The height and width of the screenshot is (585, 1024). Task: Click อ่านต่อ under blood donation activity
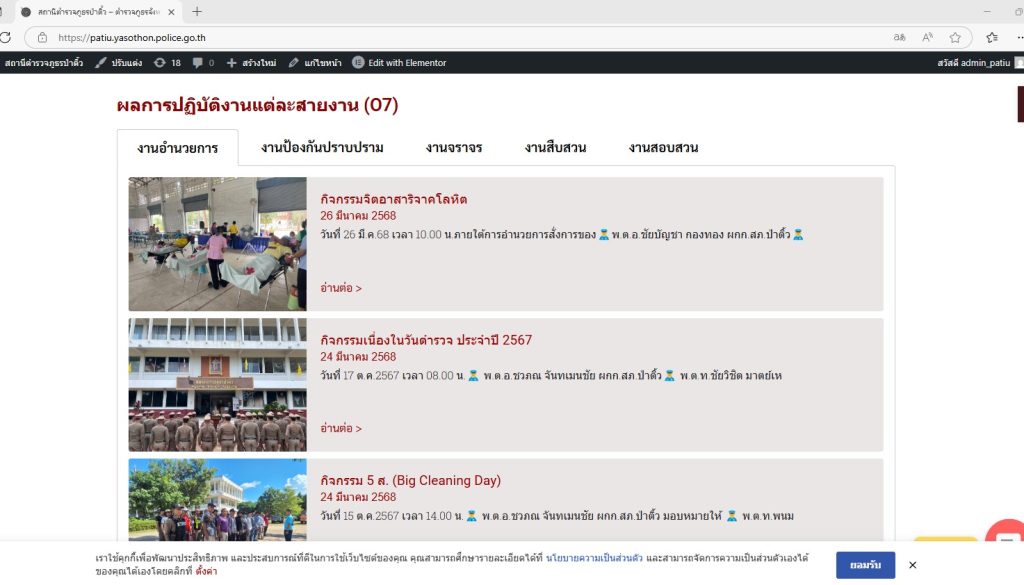pyautogui.click(x=341, y=288)
